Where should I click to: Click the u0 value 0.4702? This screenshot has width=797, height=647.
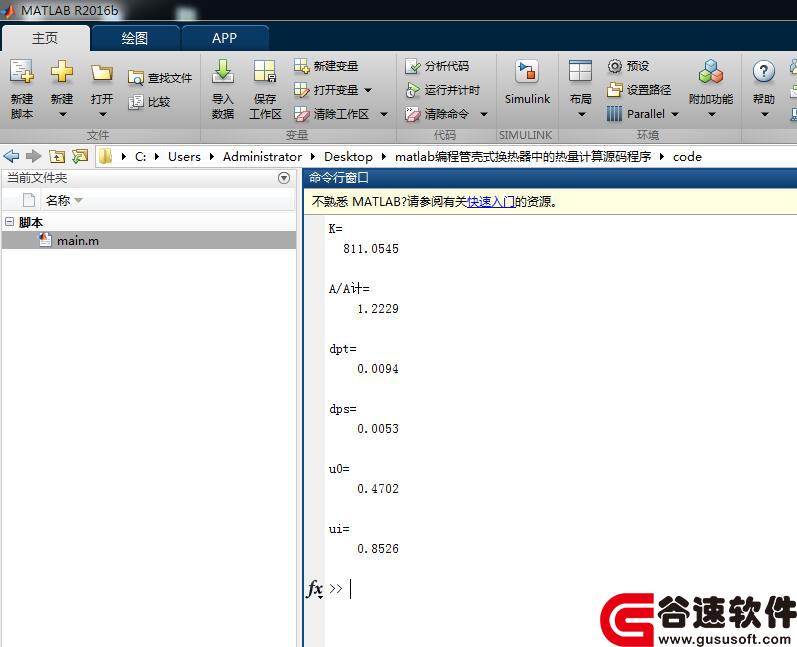pyautogui.click(x=378, y=488)
